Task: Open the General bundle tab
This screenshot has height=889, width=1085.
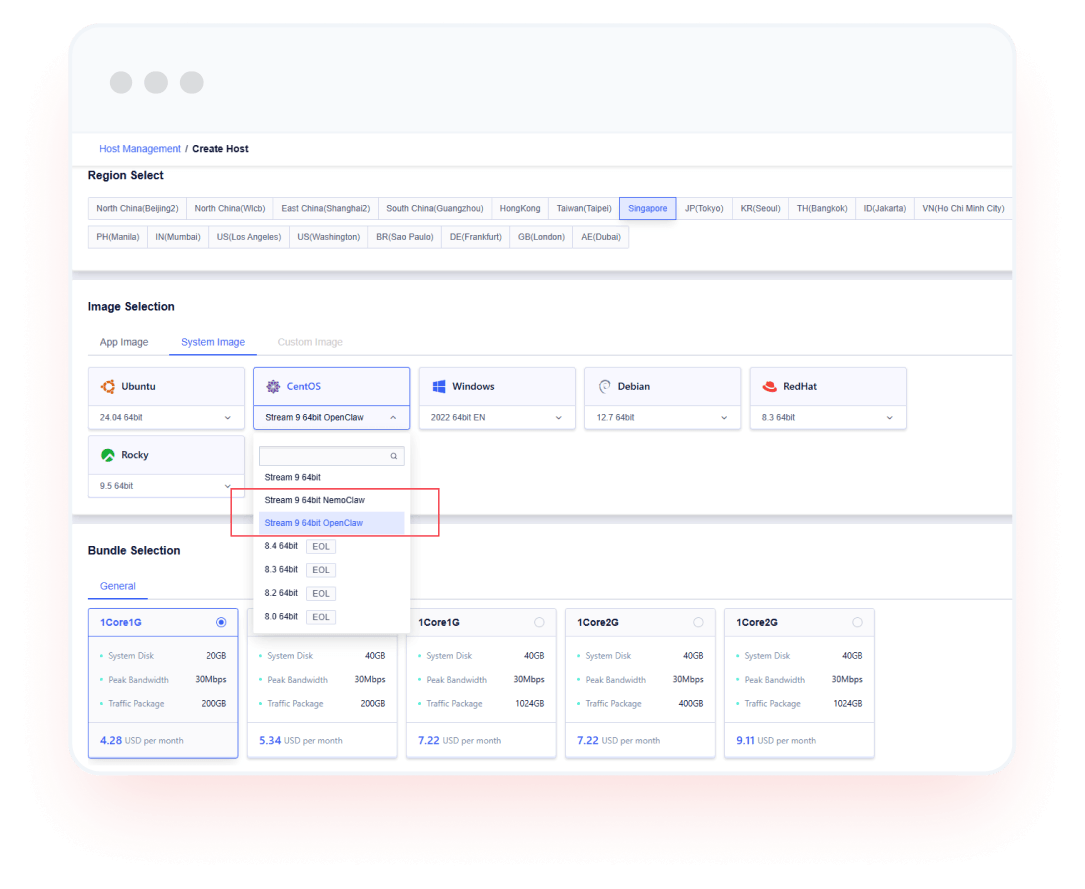Action: pyautogui.click(x=118, y=586)
